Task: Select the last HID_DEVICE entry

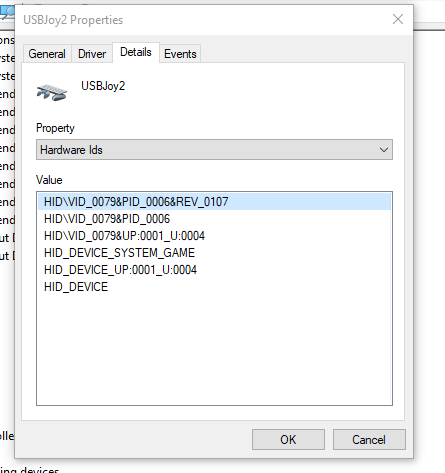Action: pos(76,287)
